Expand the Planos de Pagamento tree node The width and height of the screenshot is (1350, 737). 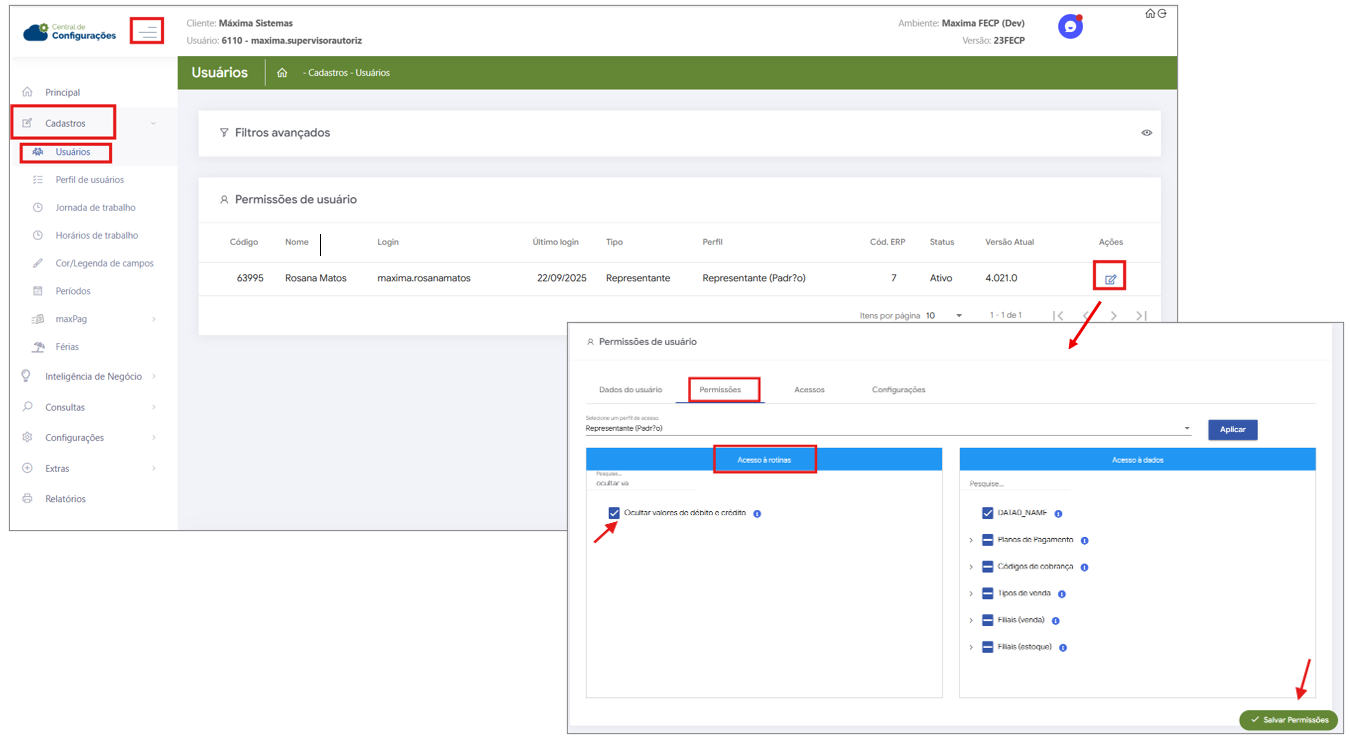[971, 541]
